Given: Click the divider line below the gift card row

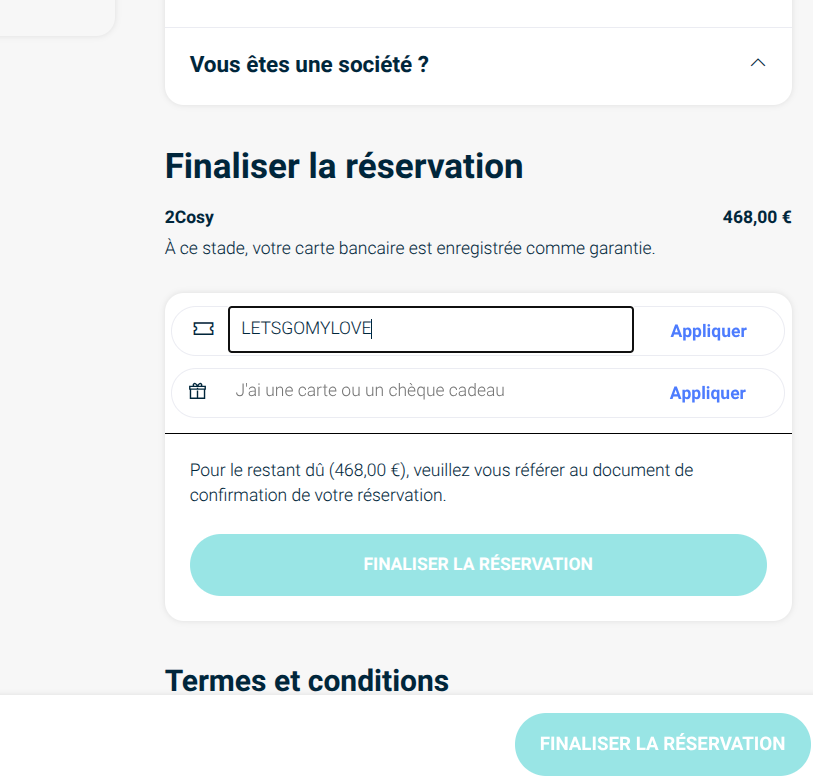Looking at the screenshot, I should click(478, 434).
